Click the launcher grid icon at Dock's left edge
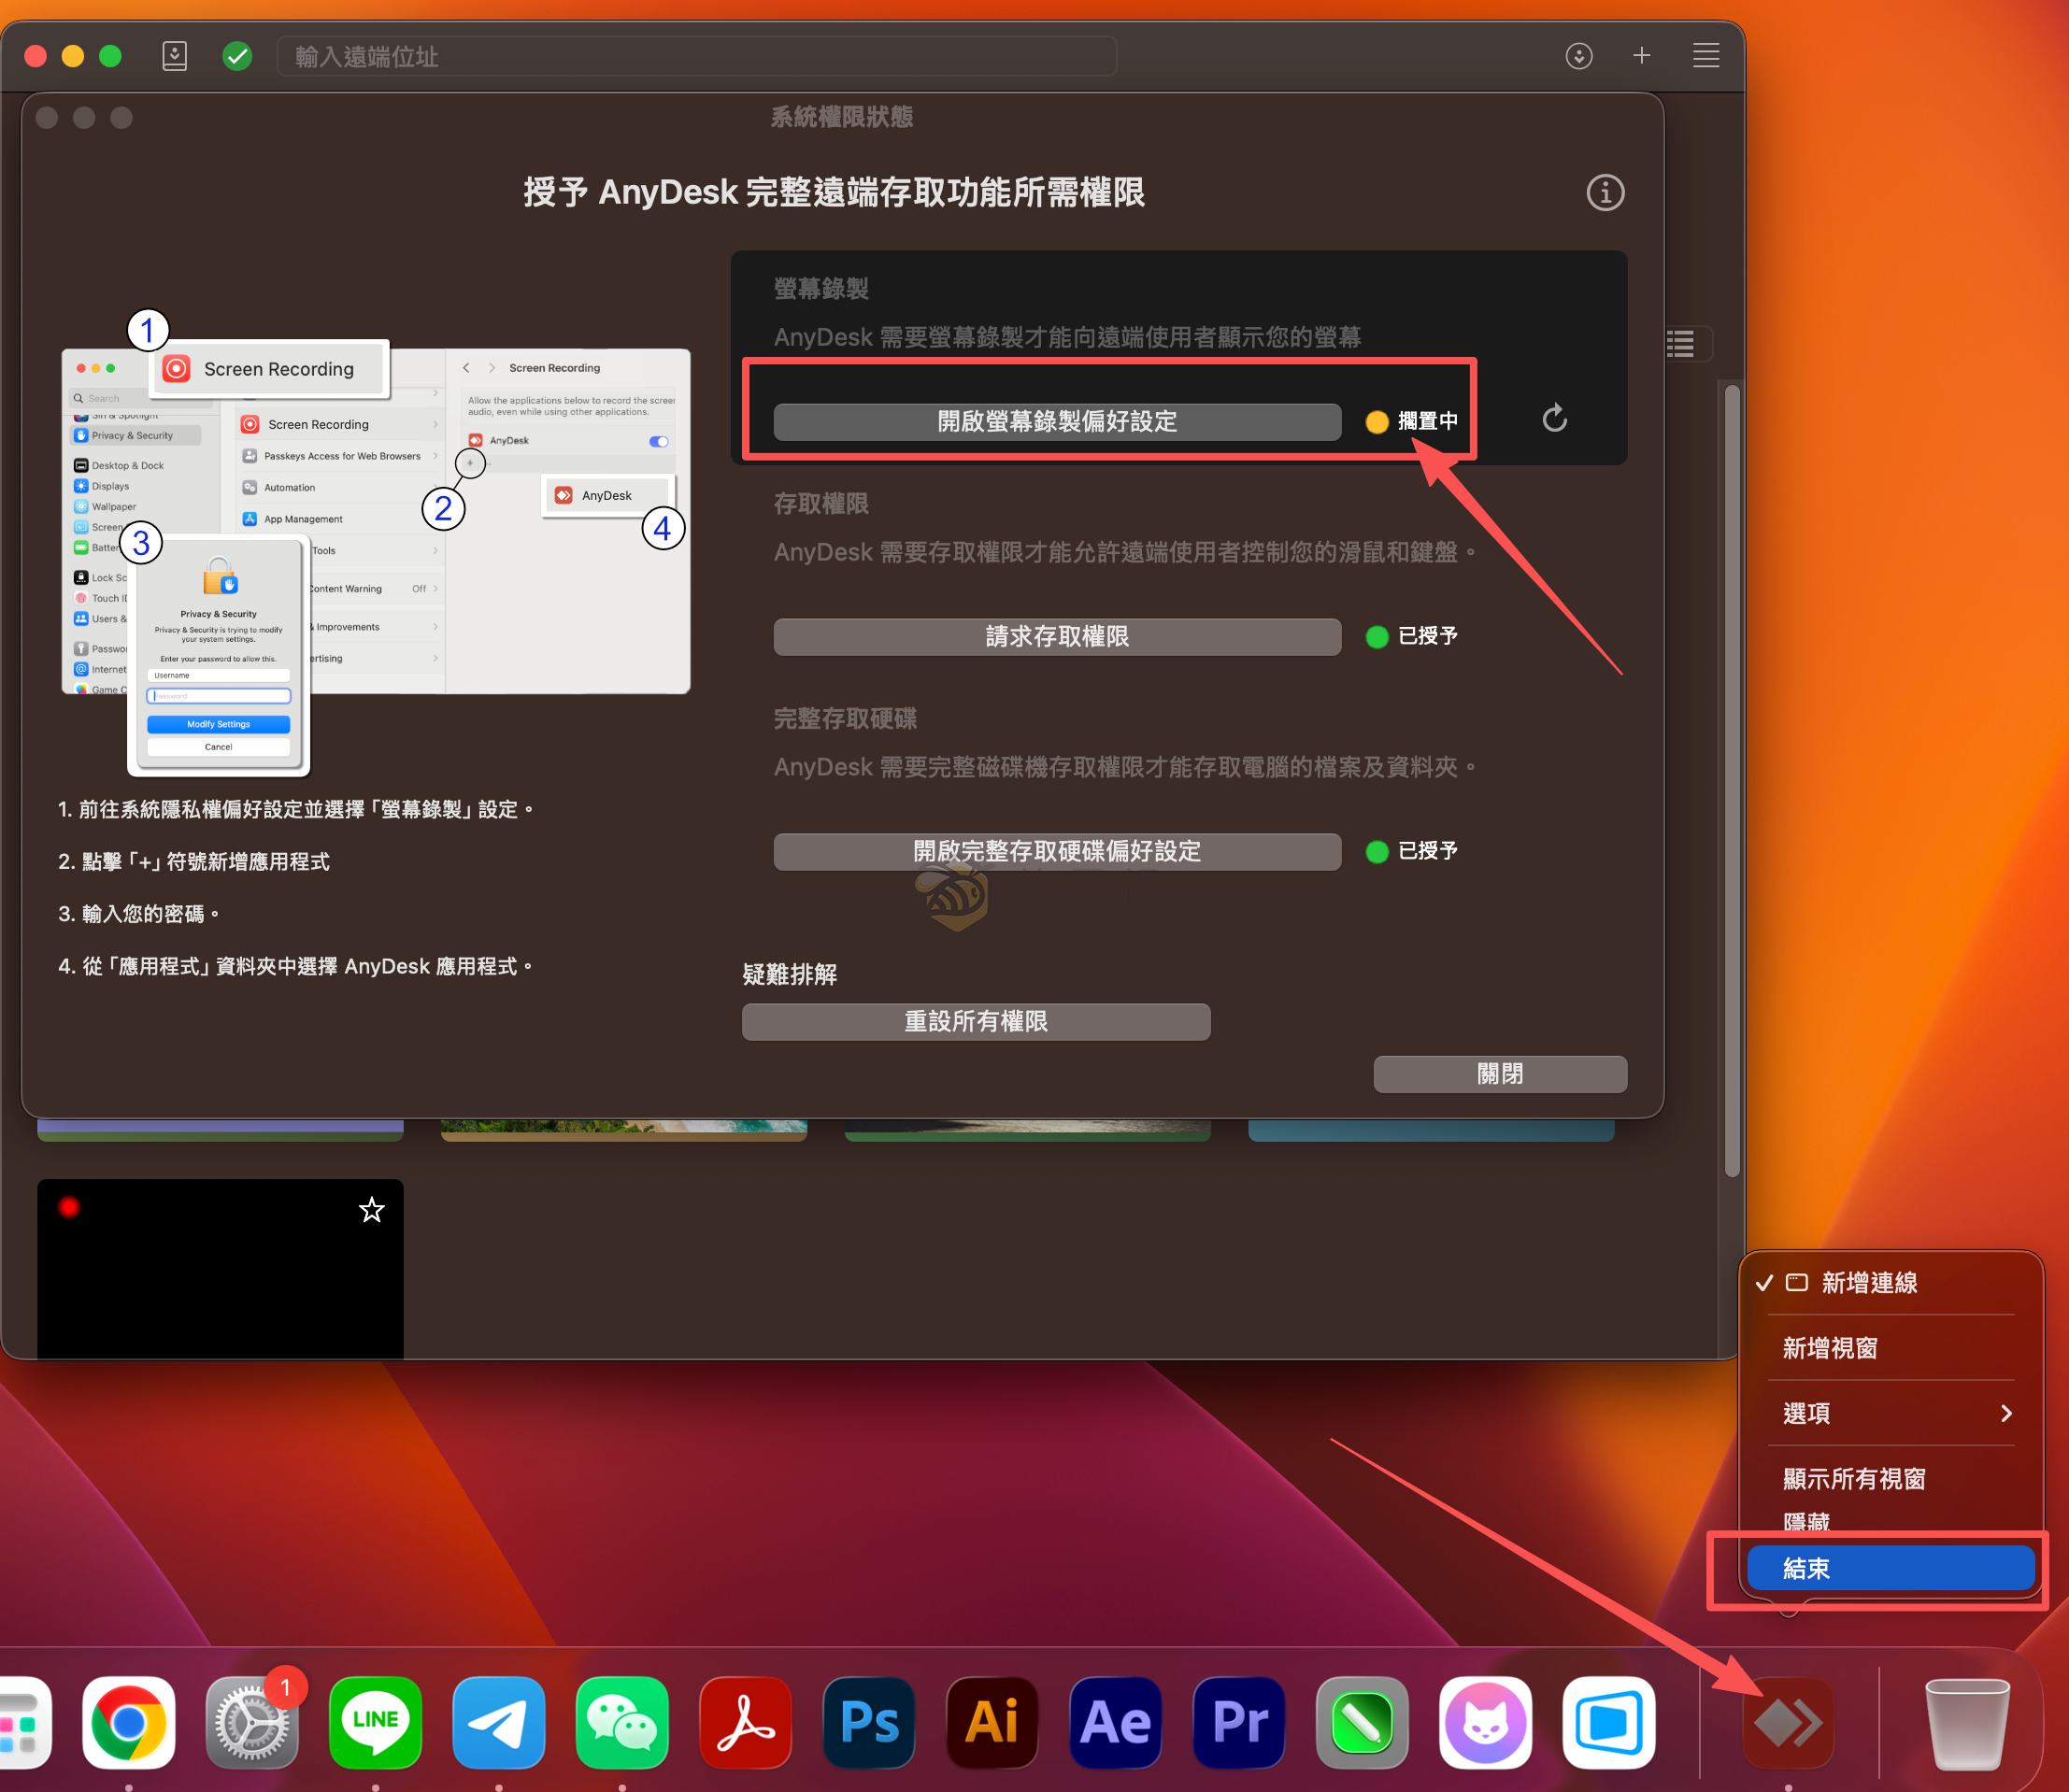The height and width of the screenshot is (1792, 2069). (x=22, y=1723)
